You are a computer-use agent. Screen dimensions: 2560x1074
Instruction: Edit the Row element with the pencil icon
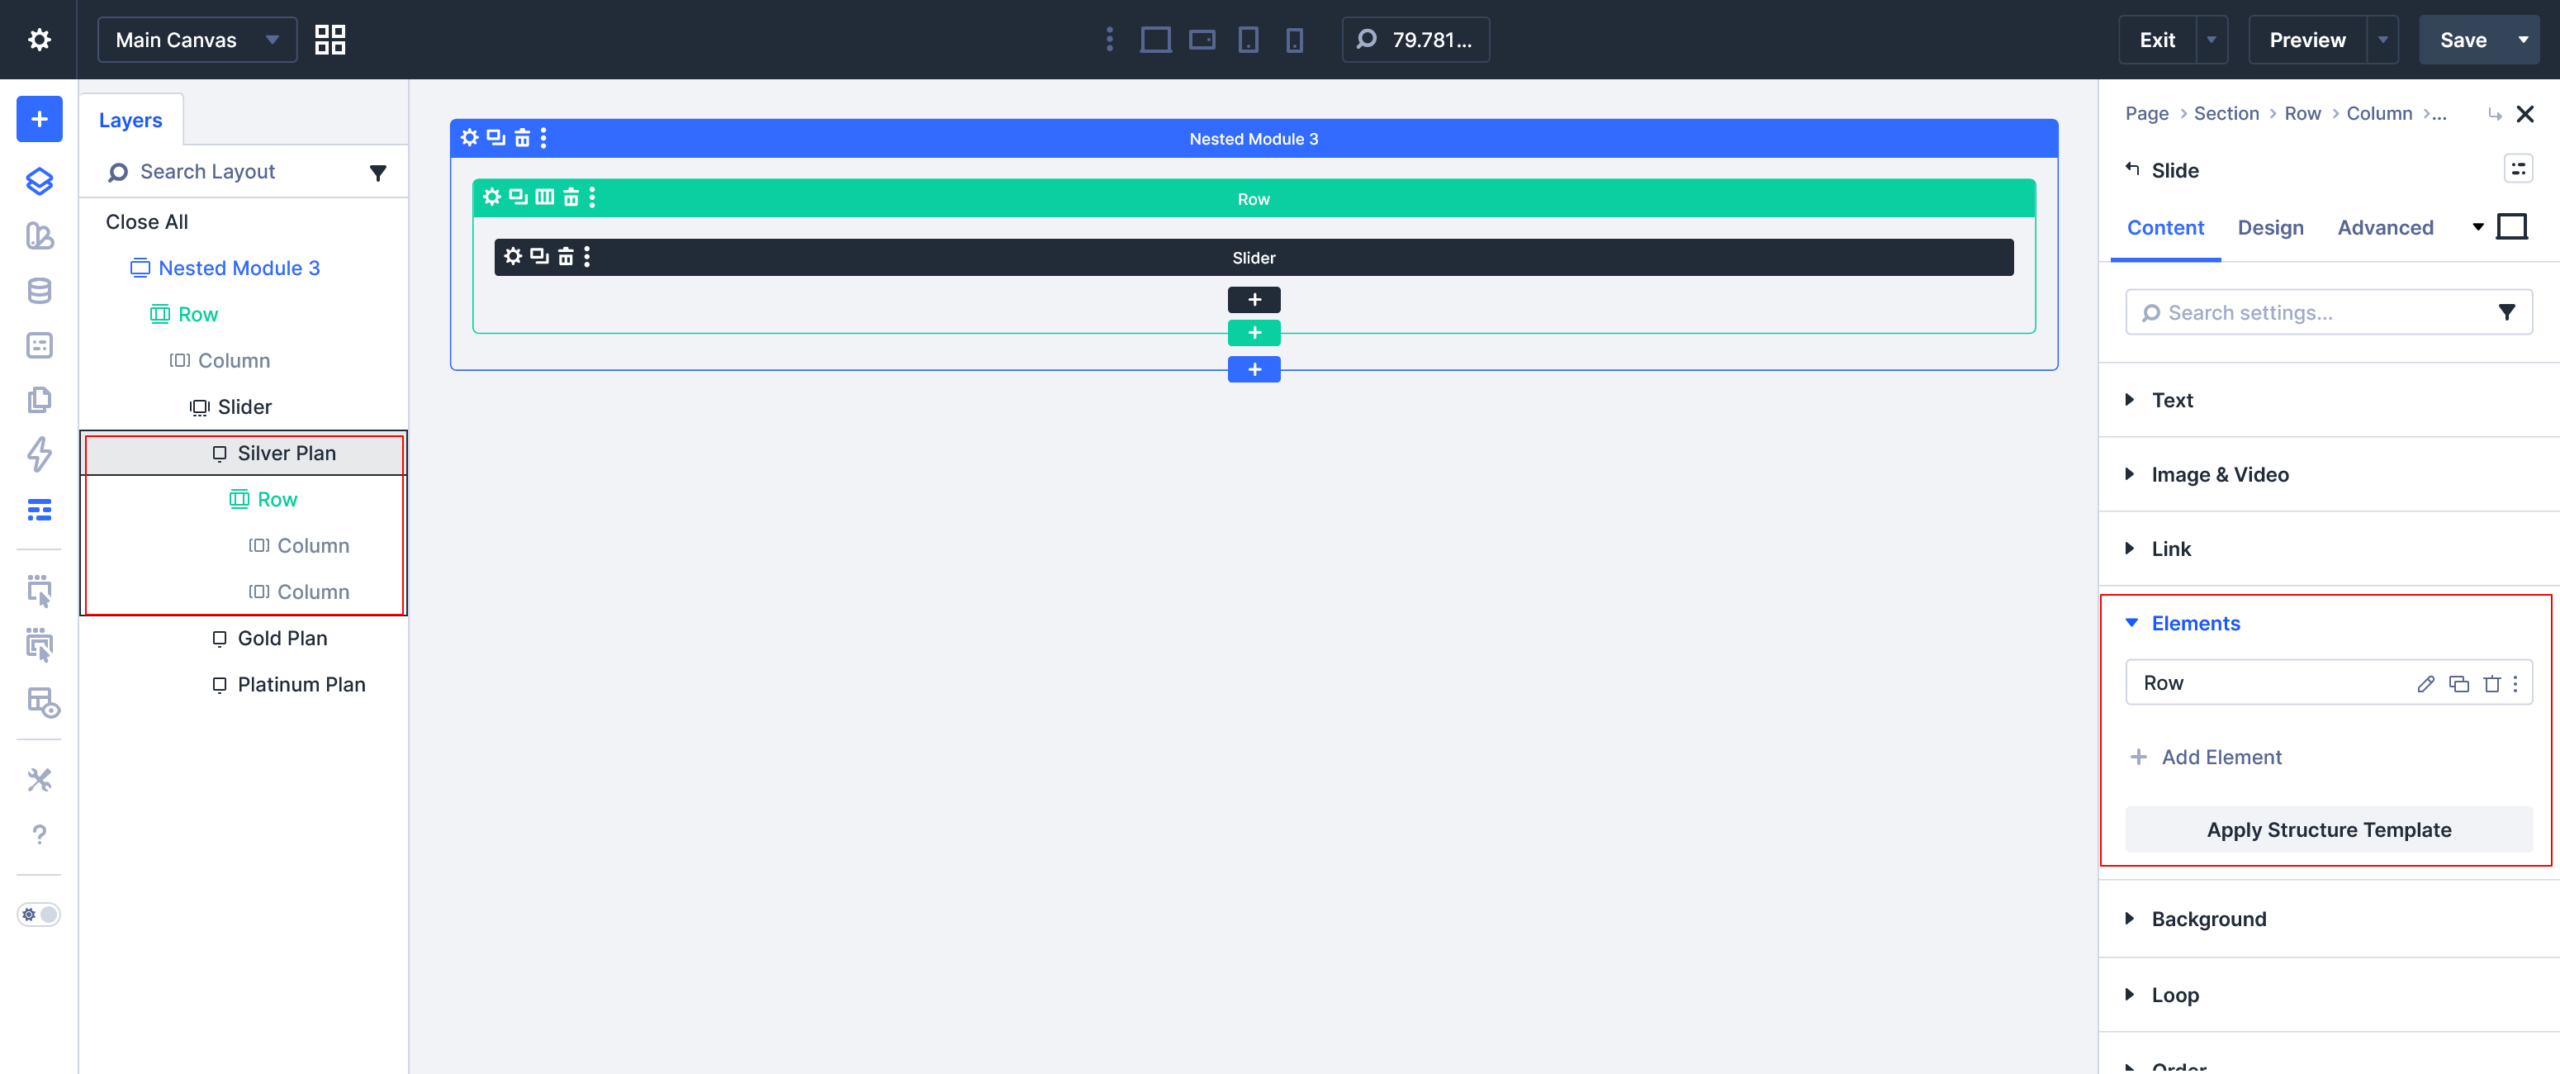tap(2424, 683)
